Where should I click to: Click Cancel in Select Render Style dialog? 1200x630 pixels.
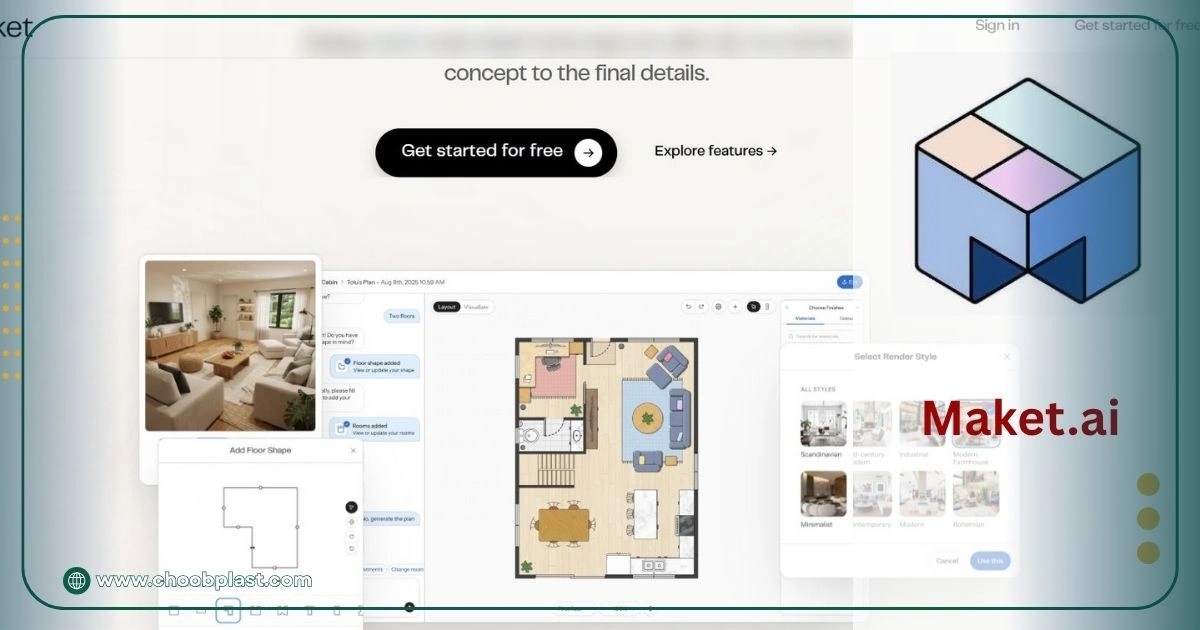pos(947,561)
